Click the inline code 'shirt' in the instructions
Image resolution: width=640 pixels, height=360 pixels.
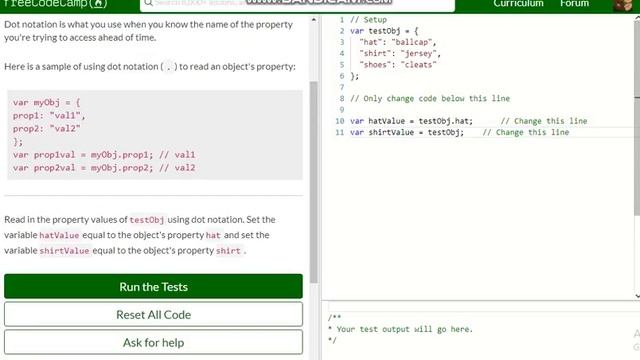click(228, 251)
